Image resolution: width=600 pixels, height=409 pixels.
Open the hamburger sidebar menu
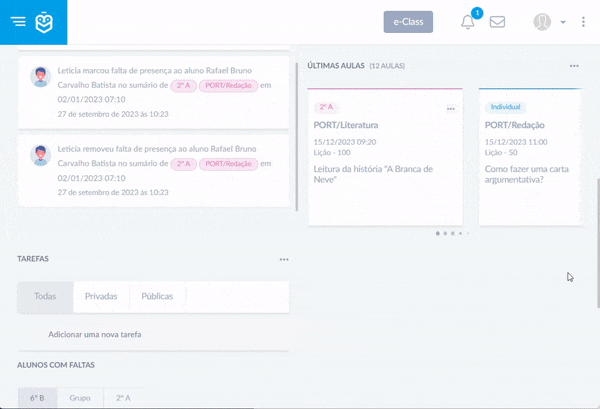click(x=19, y=22)
